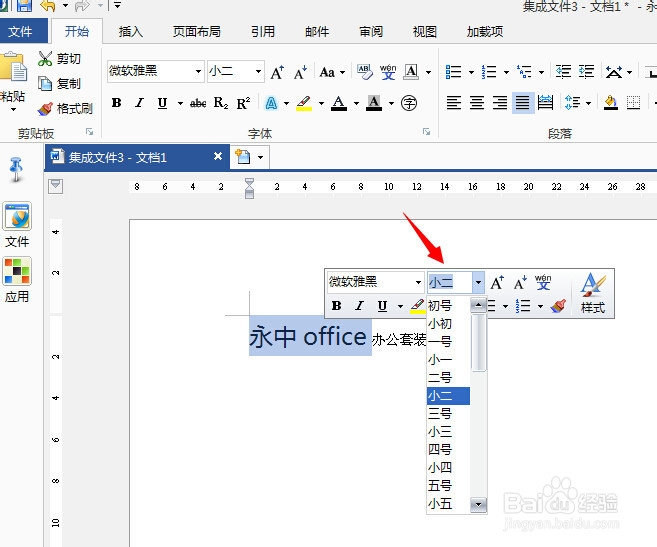Toggle Justify alignment (highlighted) button
Viewport: 657px width, 547px height.
coord(523,103)
